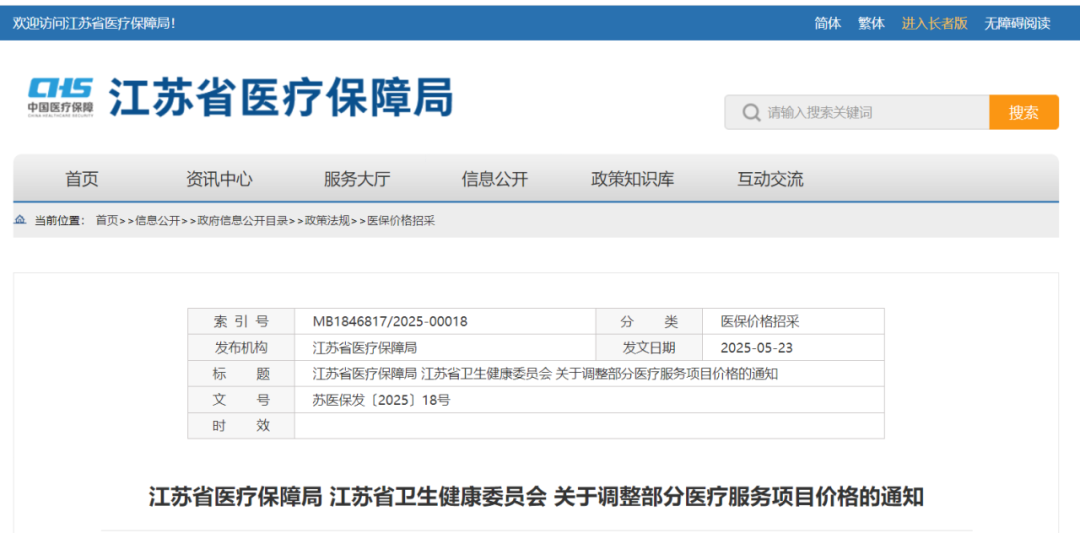Click the 信息公开 breadcrumb link
This screenshot has height=533, width=1080.
(157, 221)
